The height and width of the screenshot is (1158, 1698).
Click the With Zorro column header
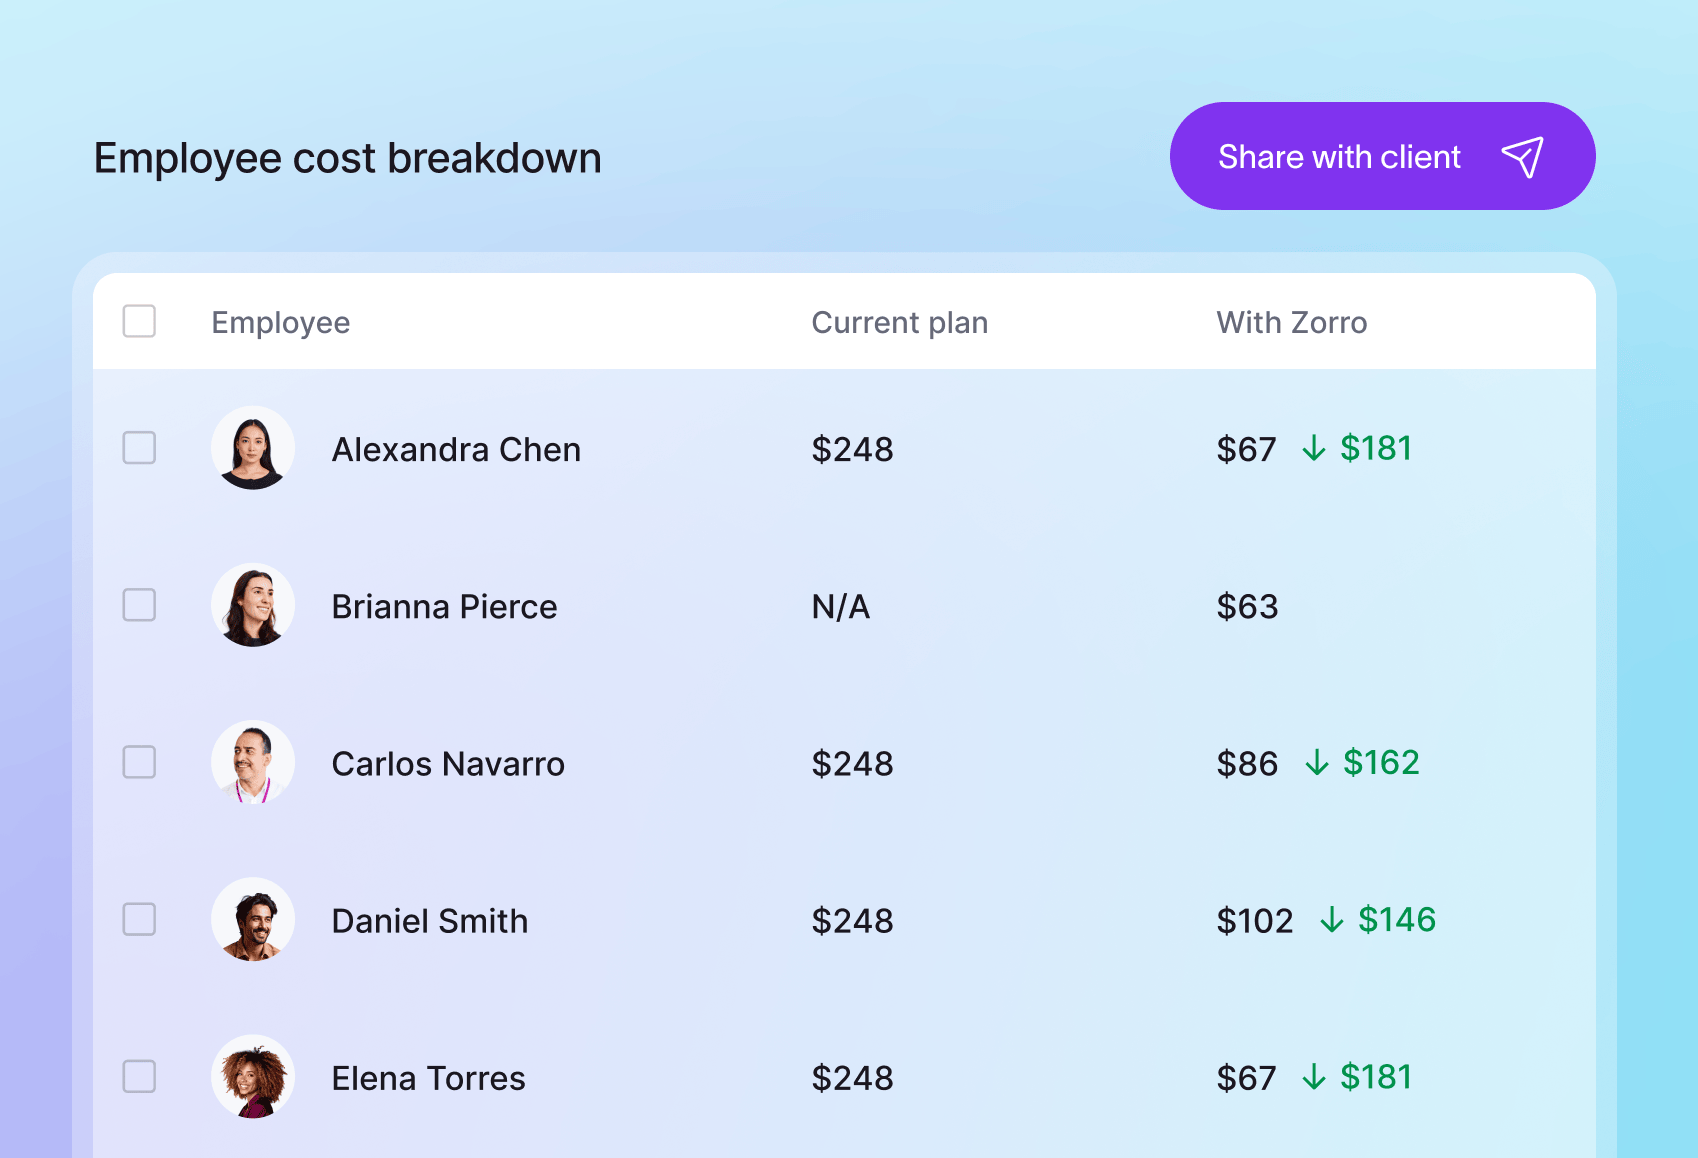point(1292,323)
